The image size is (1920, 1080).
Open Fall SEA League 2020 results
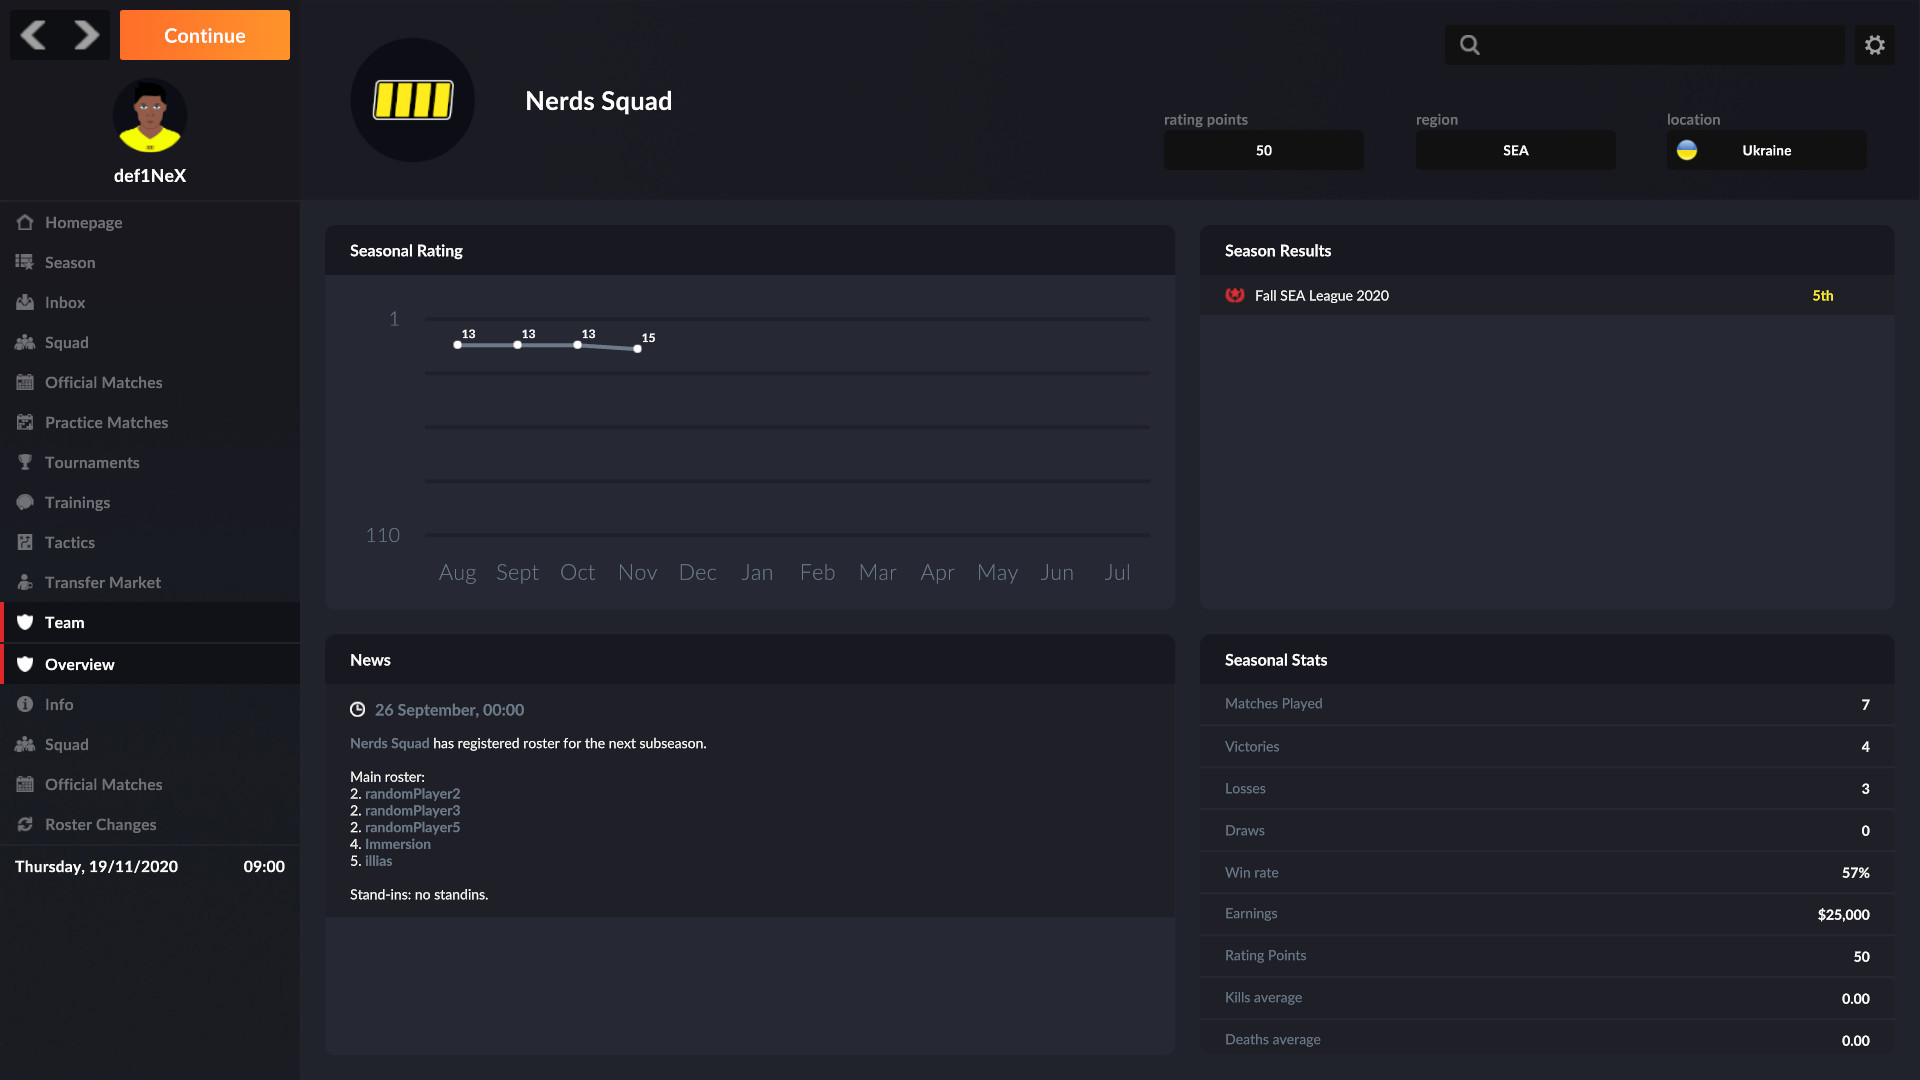click(1321, 295)
